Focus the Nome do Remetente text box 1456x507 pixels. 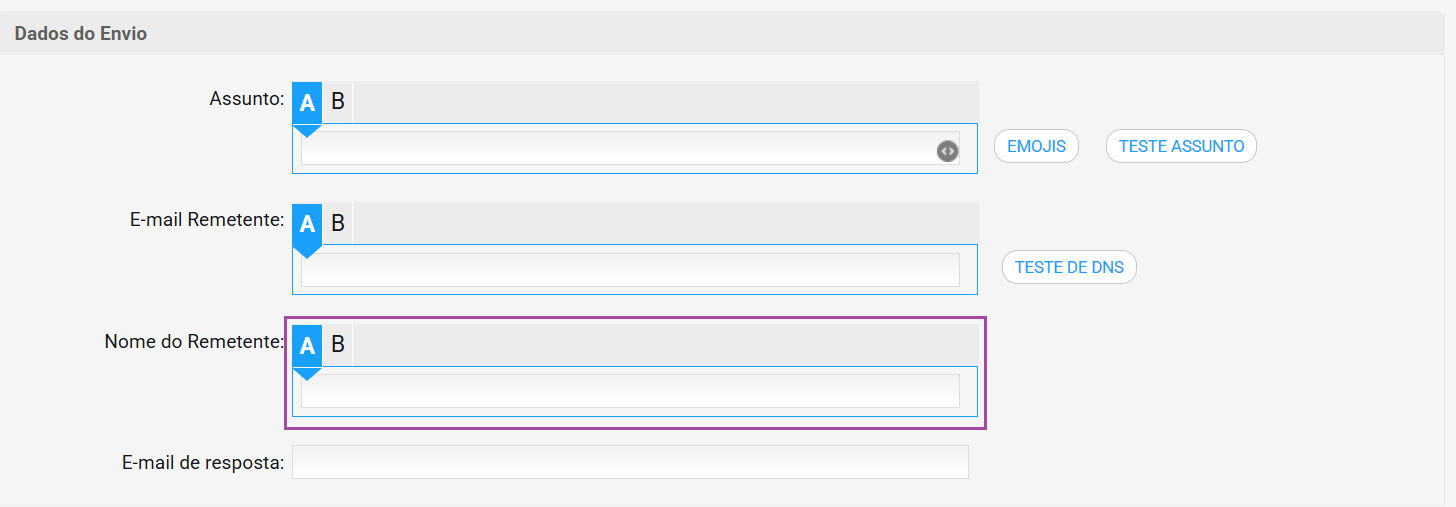coord(630,391)
